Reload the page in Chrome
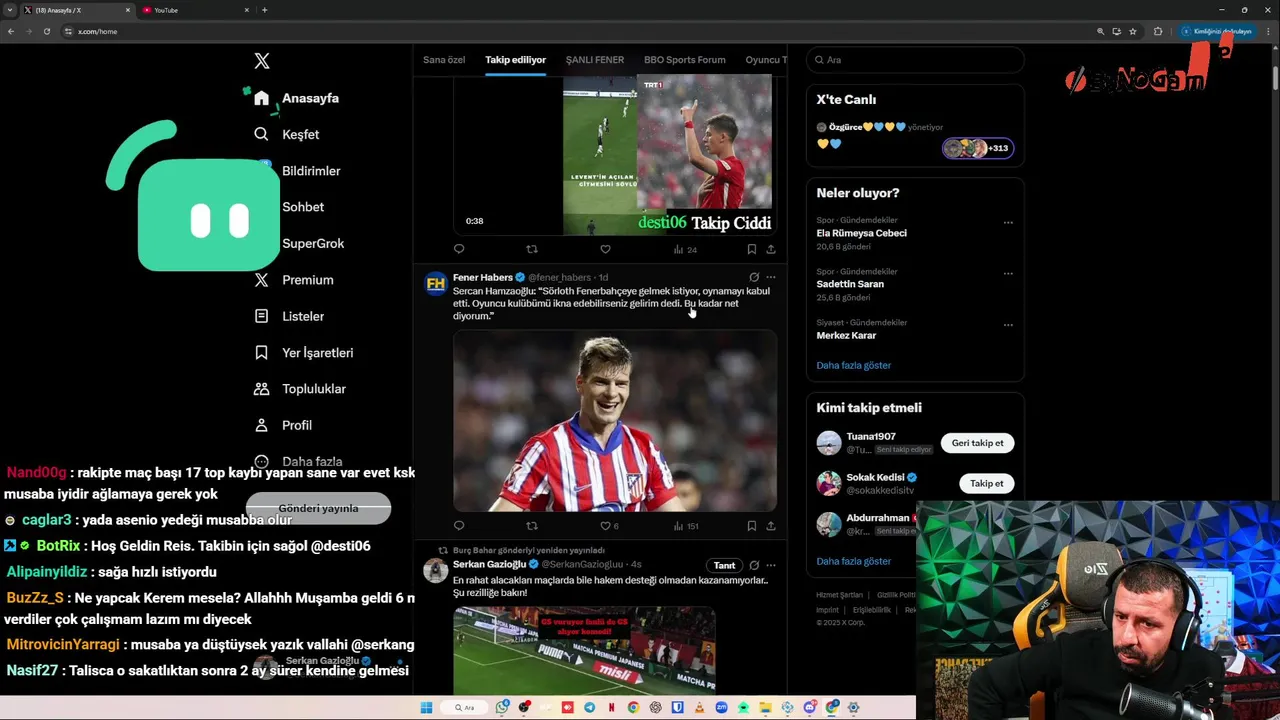Viewport: 1280px width, 720px height. pos(47,31)
